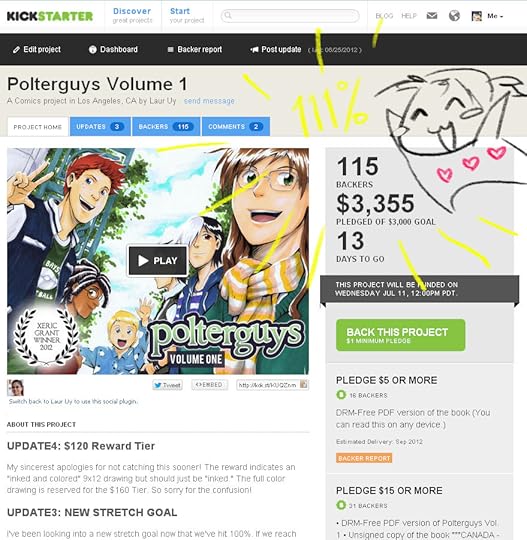Click Post update megaphone
Screen dimensions: 527x540
pos(276,50)
